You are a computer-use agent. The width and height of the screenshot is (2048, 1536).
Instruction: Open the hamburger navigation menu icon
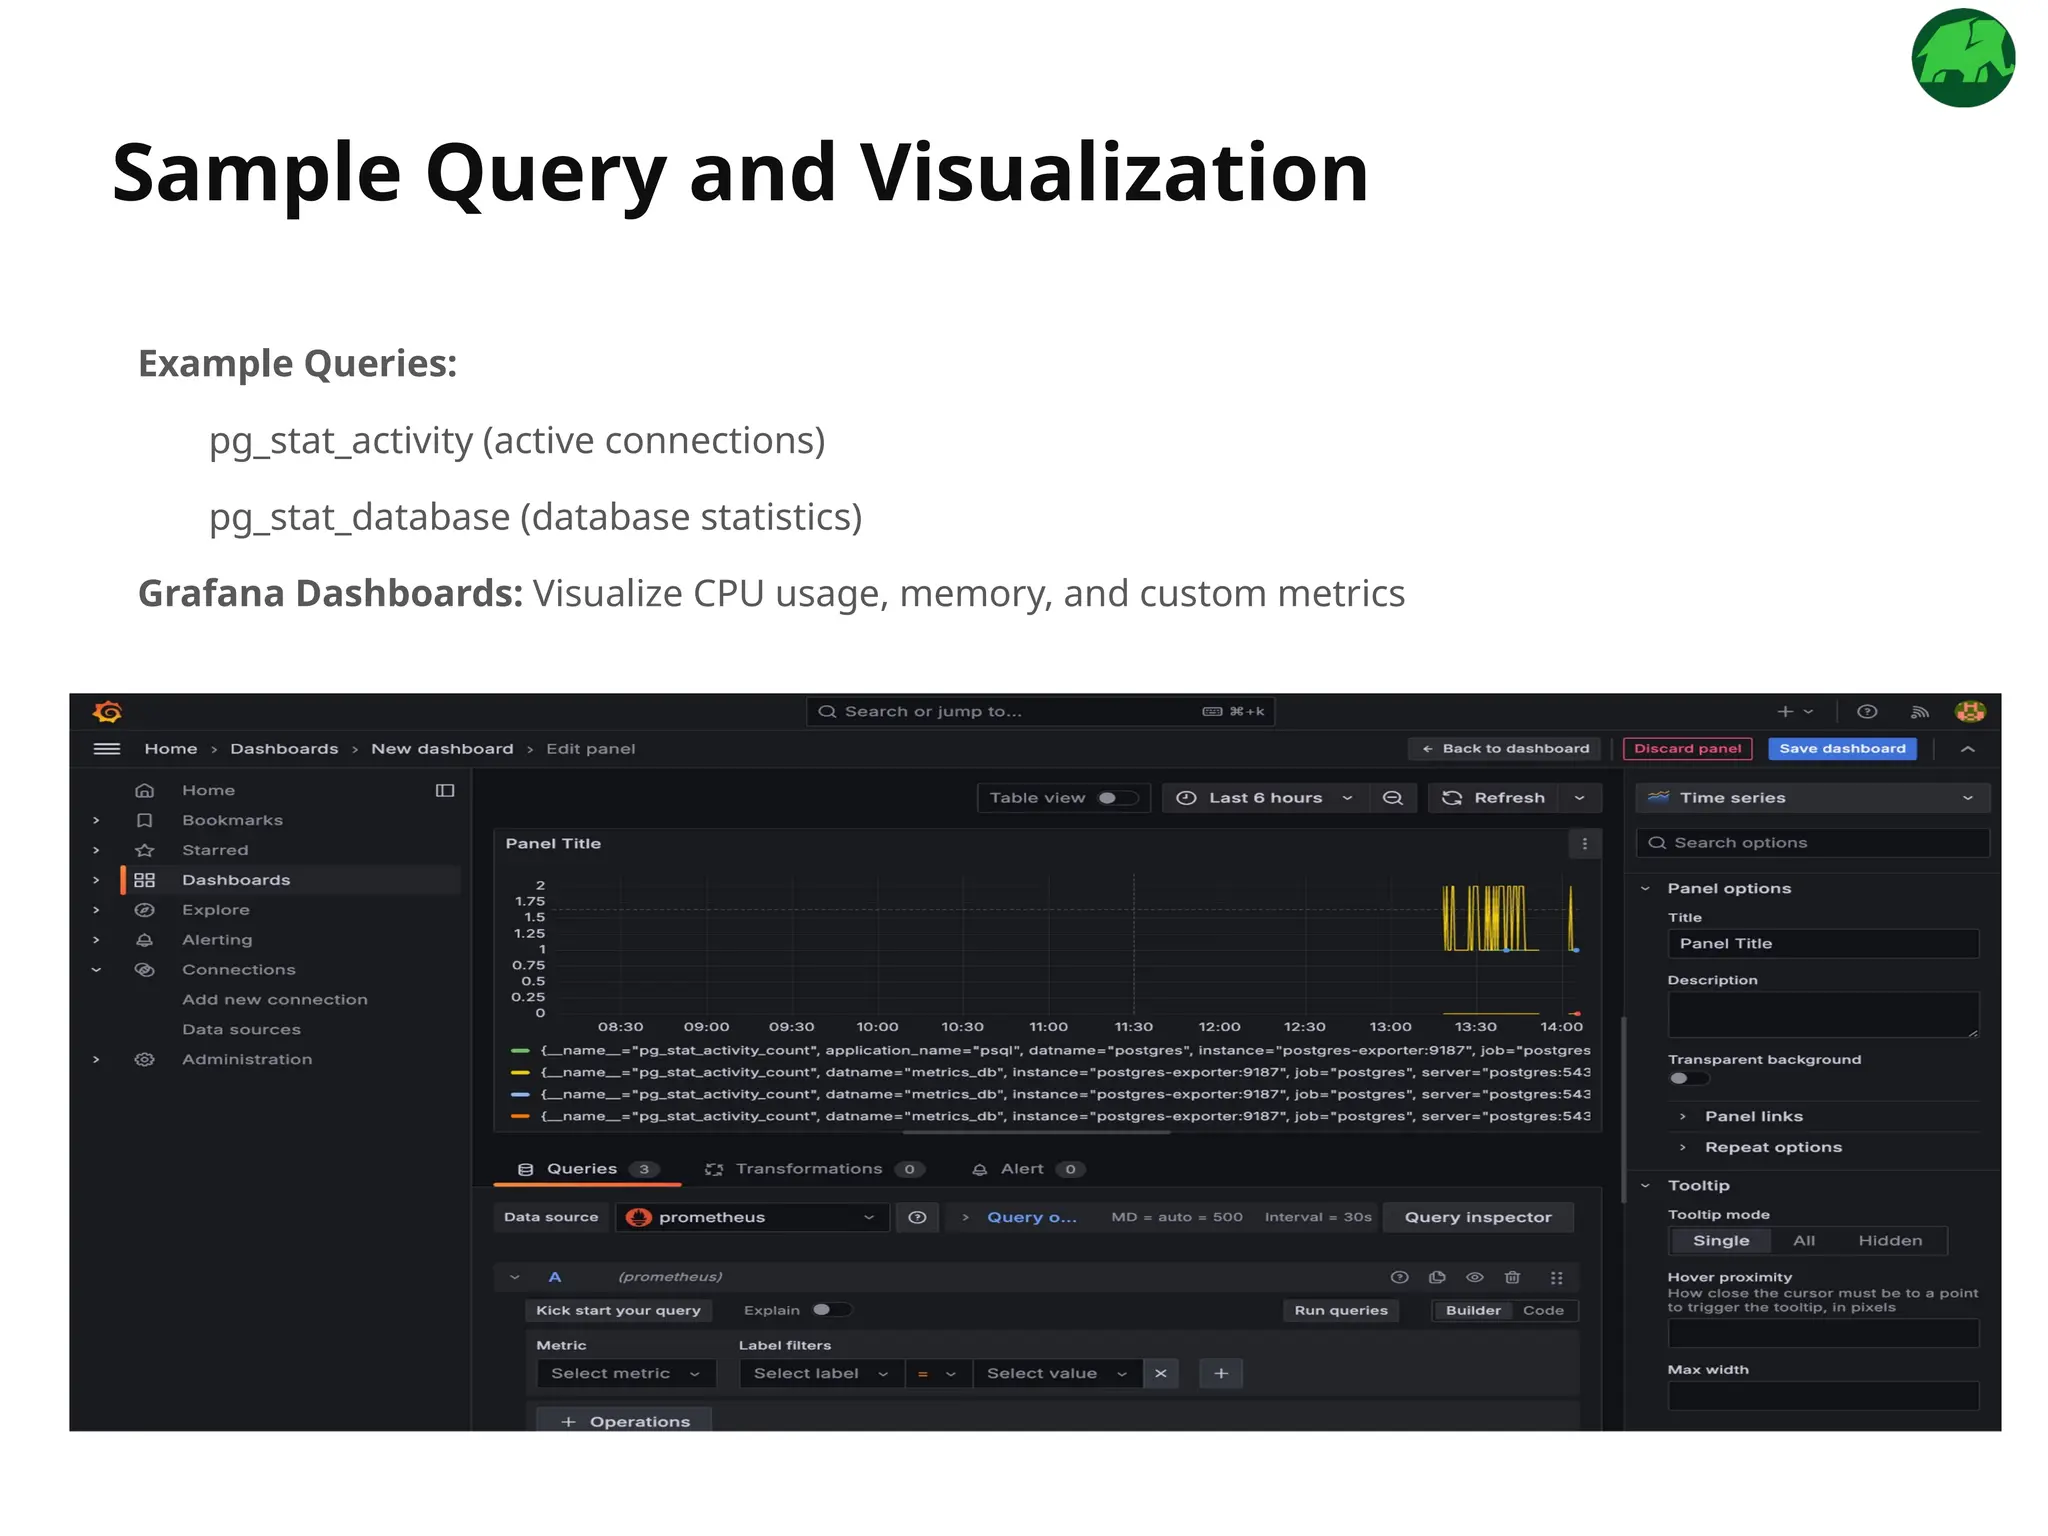[107, 749]
